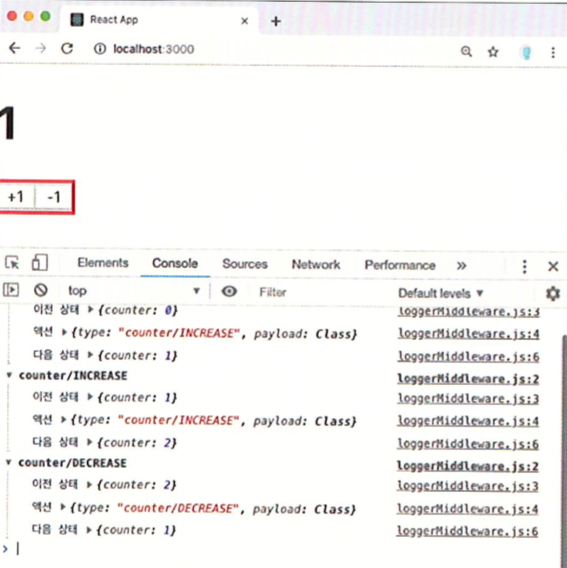Click the localhost:3000 address field

(x=154, y=49)
